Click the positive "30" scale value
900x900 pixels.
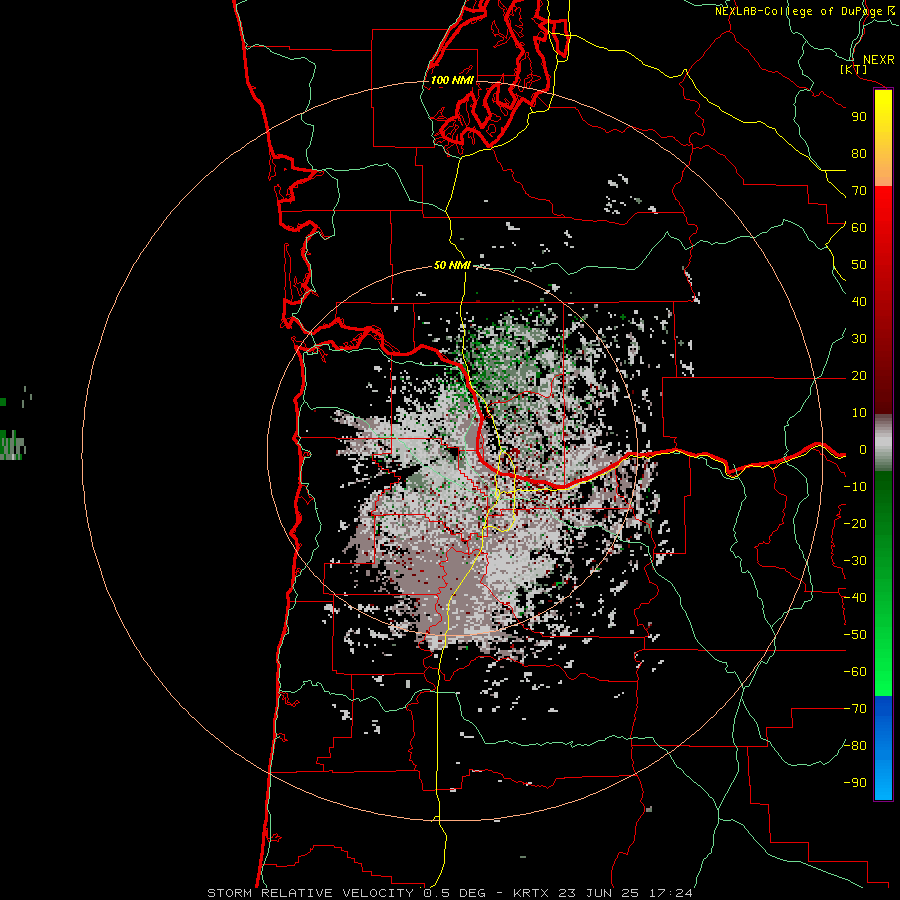(859, 339)
